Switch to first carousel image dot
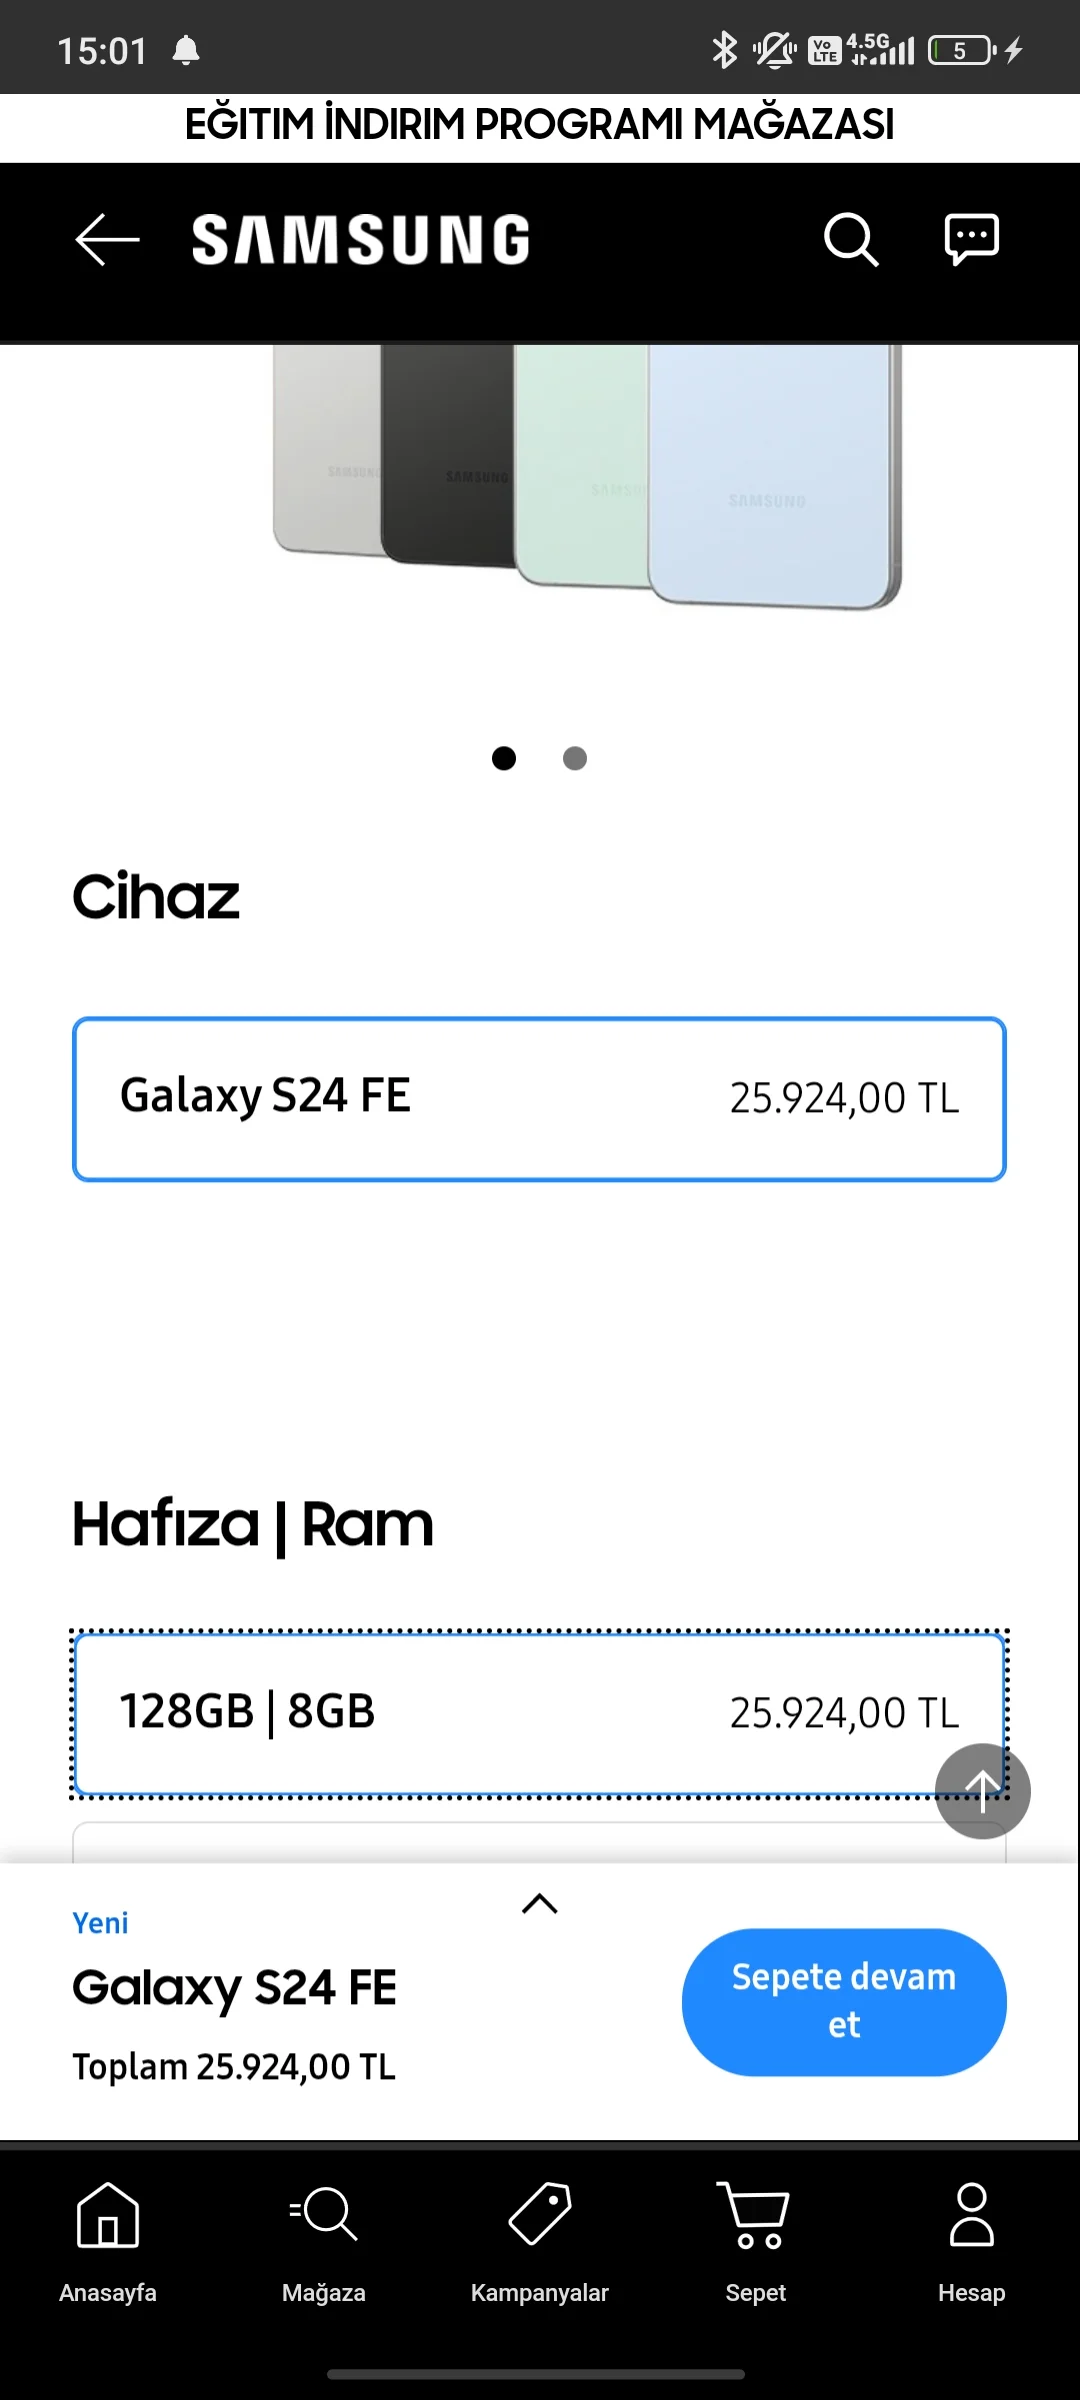The image size is (1080, 2400). (x=504, y=759)
